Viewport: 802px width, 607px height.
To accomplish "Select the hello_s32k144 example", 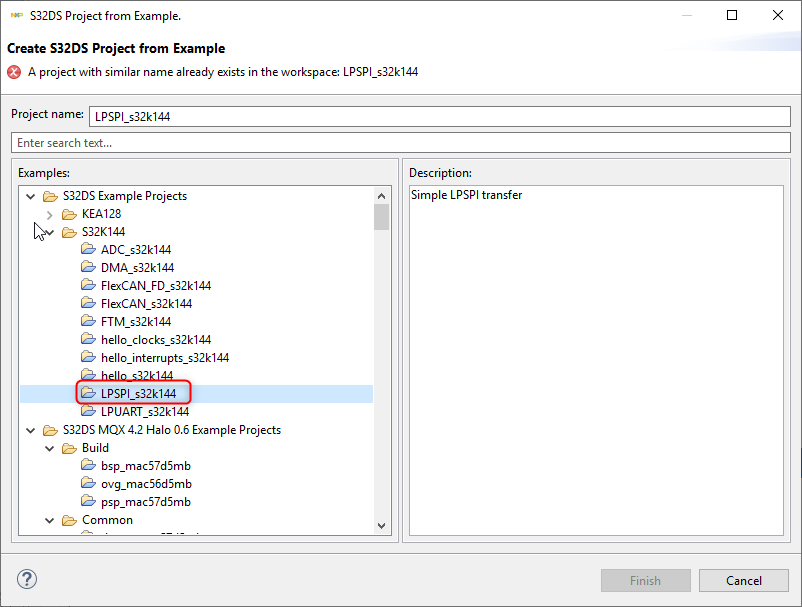I will tap(137, 375).
